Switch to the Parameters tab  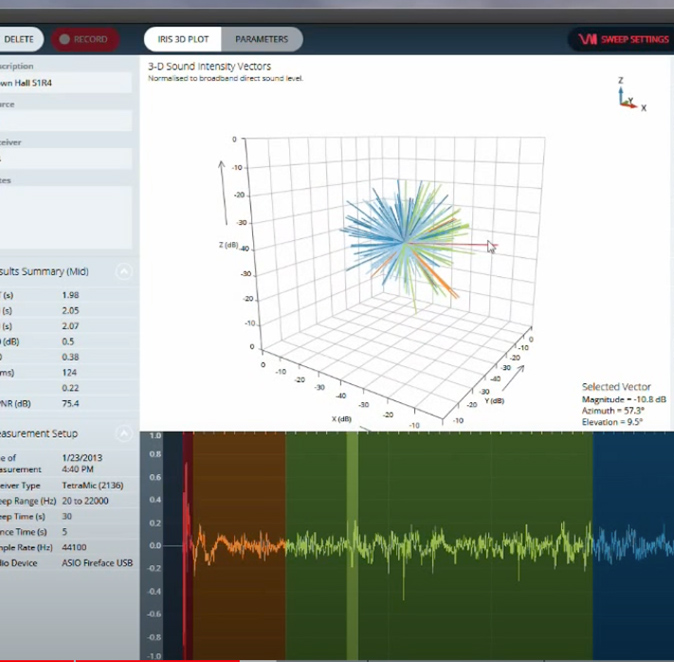point(261,40)
